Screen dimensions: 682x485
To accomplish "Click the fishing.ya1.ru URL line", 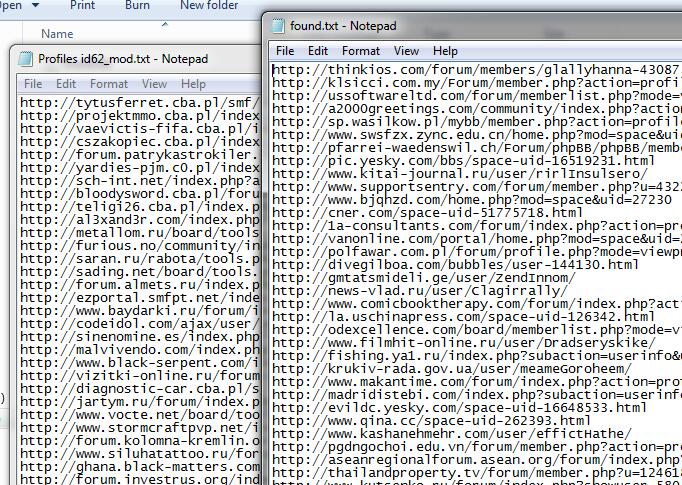I will tap(477, 356).
